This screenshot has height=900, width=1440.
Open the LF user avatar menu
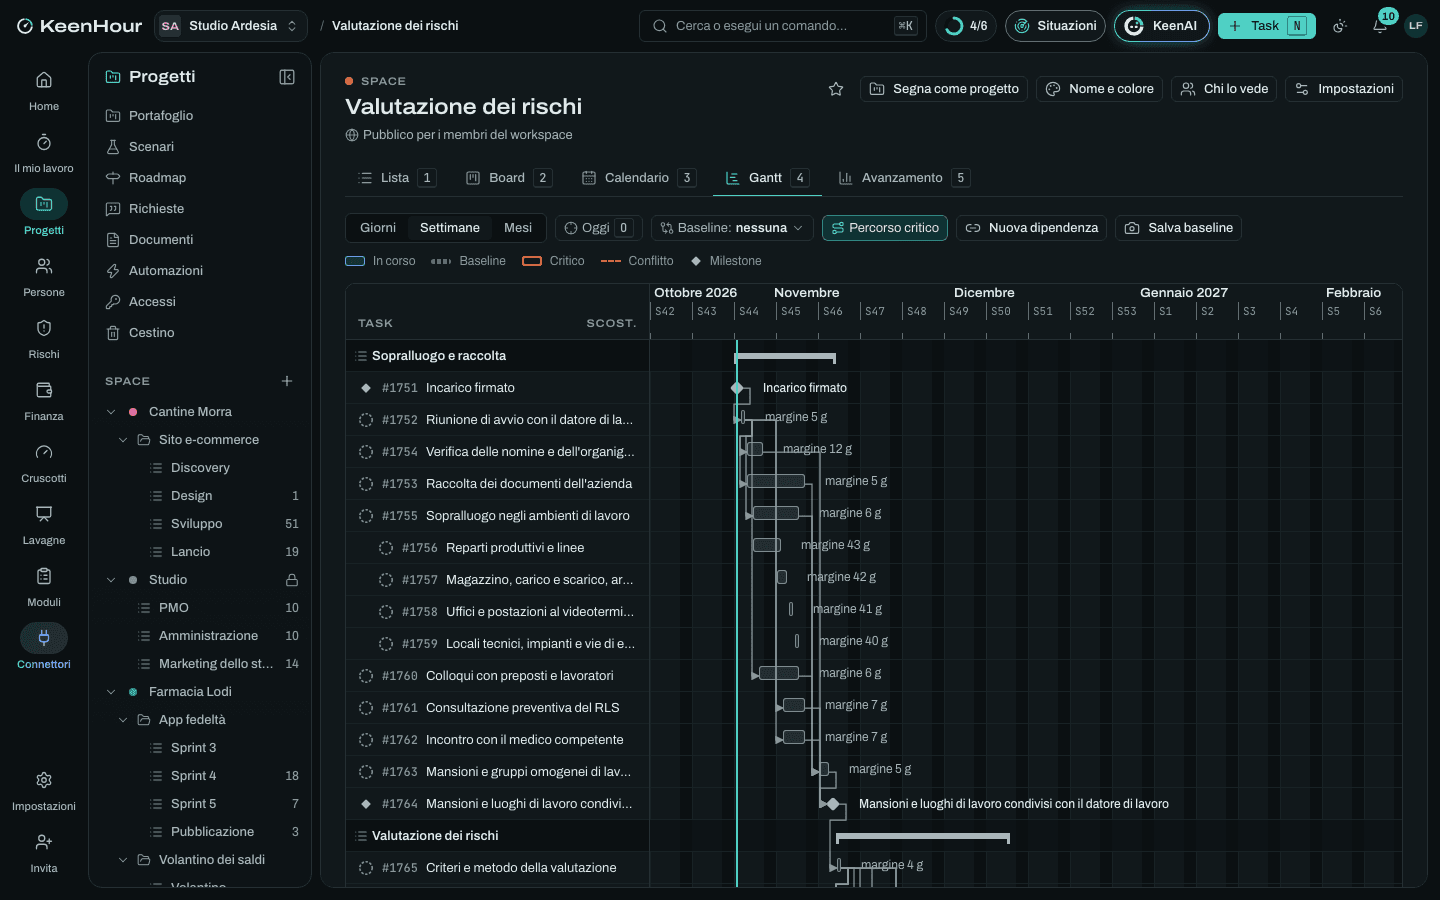[1415, 26]
